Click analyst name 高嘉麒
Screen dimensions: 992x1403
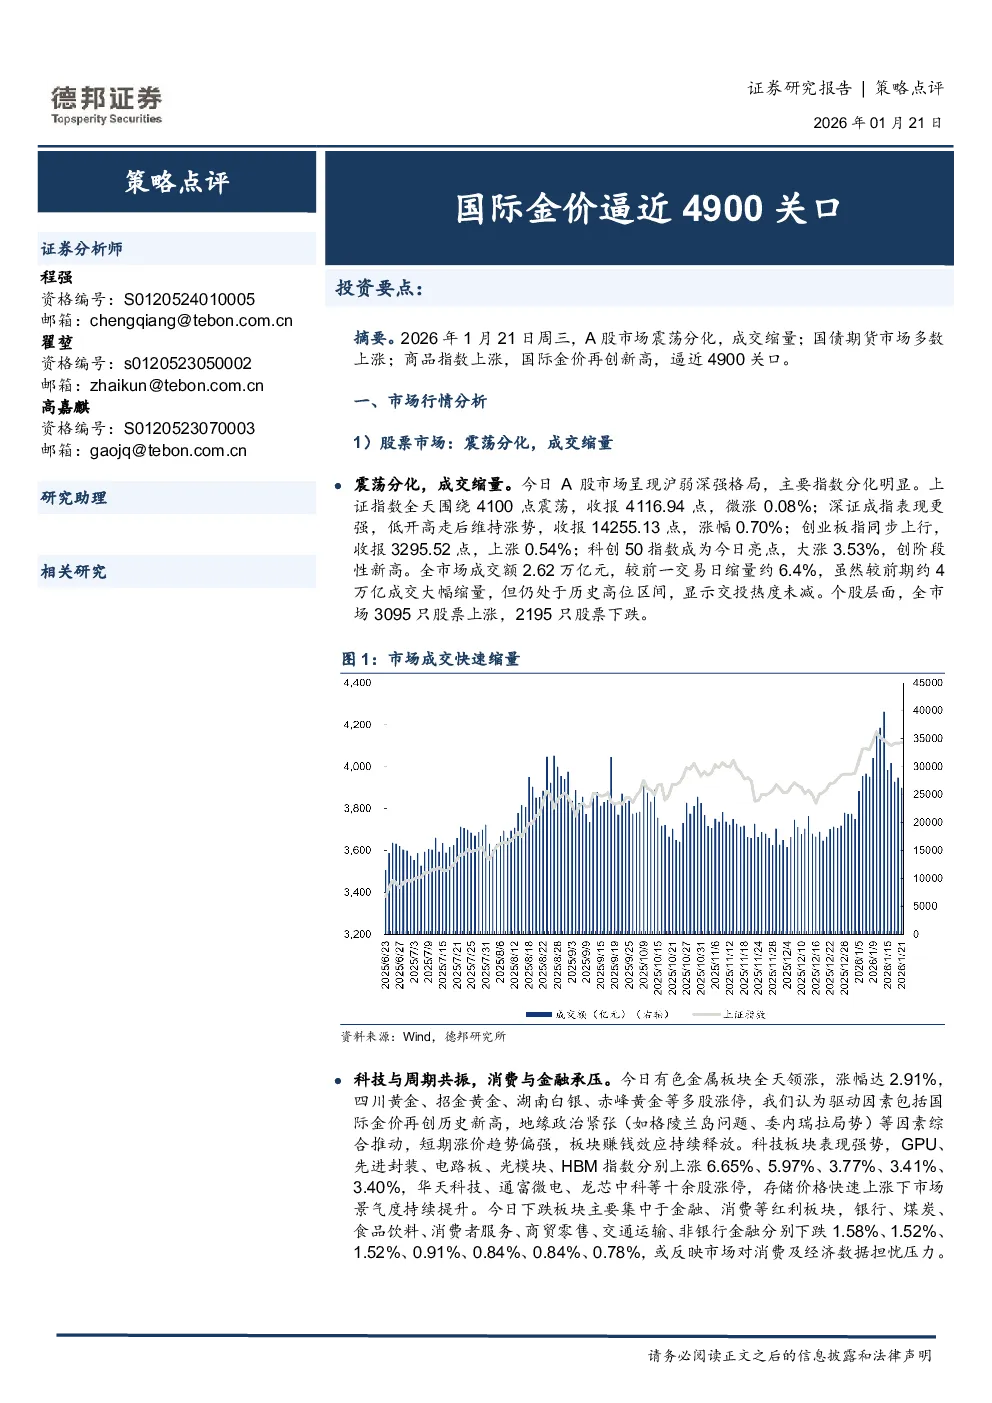coord(65,407)
